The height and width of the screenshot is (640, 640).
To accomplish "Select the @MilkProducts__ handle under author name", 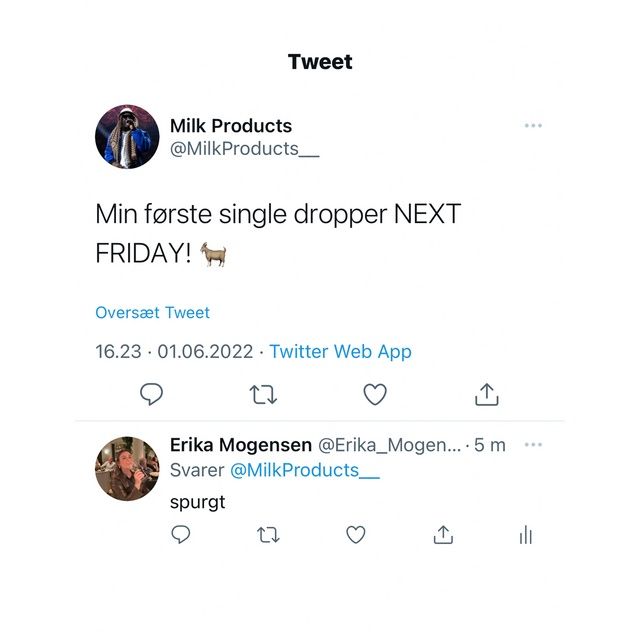I will (234, 149).
